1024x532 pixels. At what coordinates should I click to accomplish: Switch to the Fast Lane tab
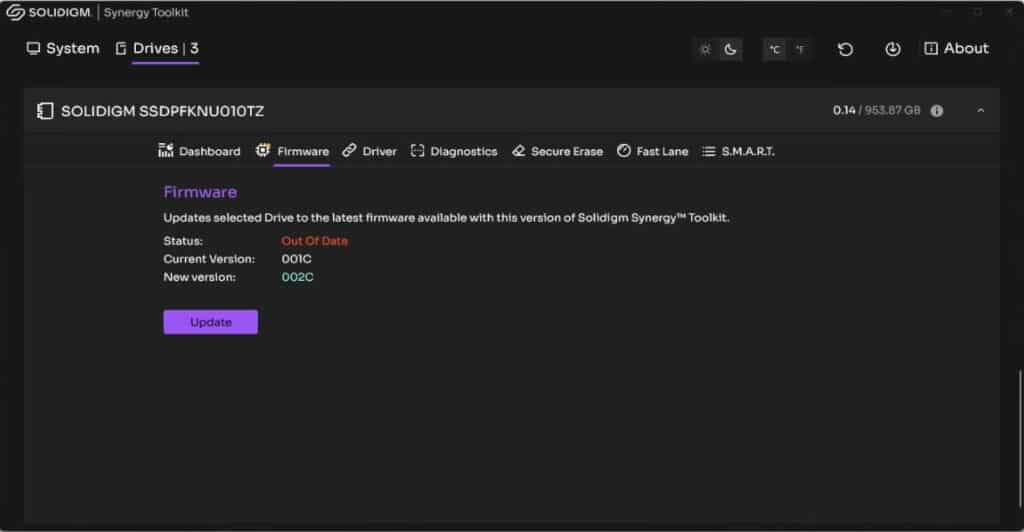[652, 151]
